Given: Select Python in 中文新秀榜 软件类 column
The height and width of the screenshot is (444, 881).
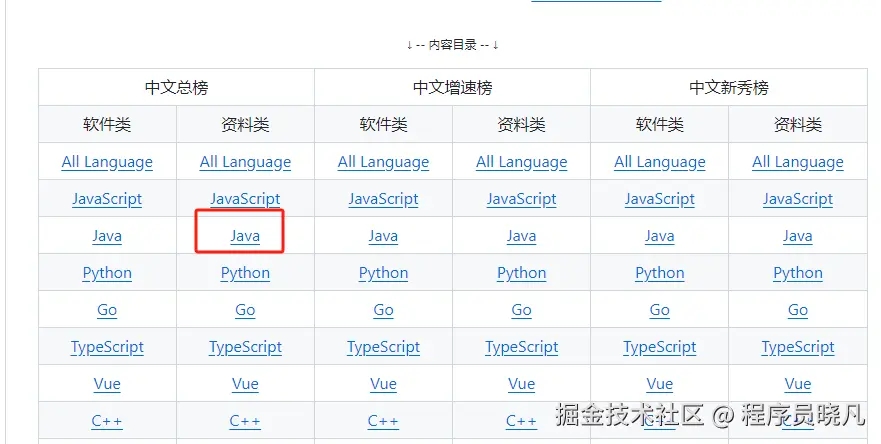Looking at the screenshot, I should [x=660, y=273].
